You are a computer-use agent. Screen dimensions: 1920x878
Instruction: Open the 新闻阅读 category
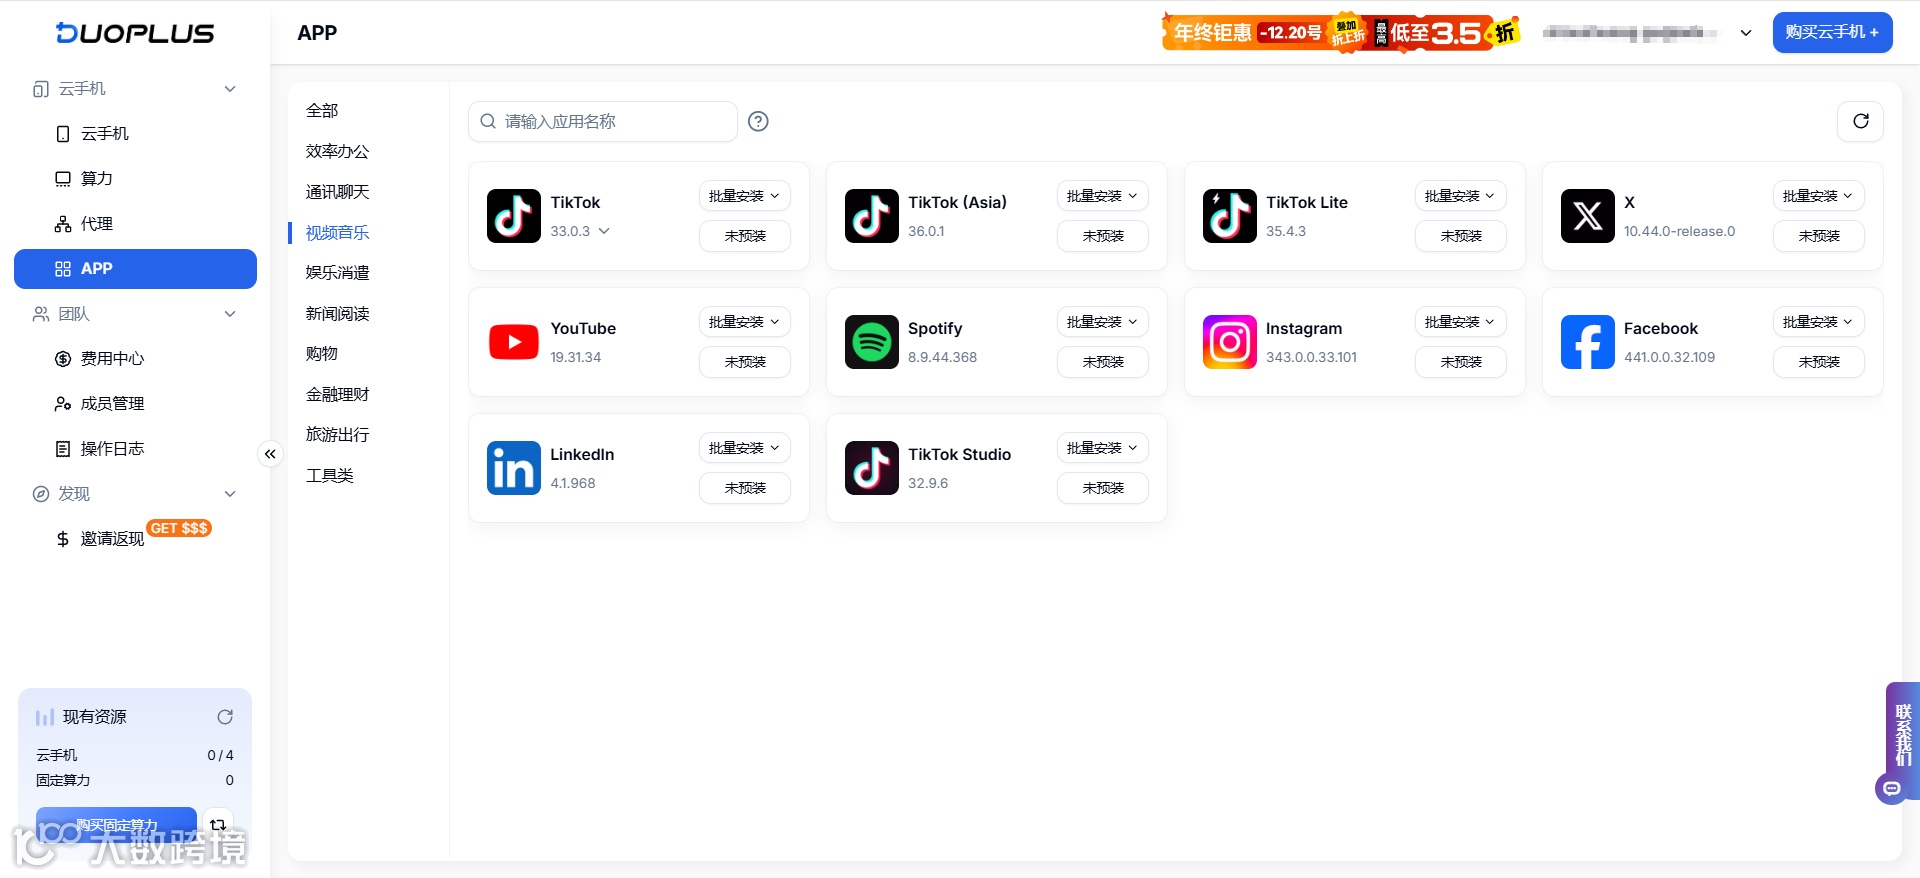click(x=337, y=313)
